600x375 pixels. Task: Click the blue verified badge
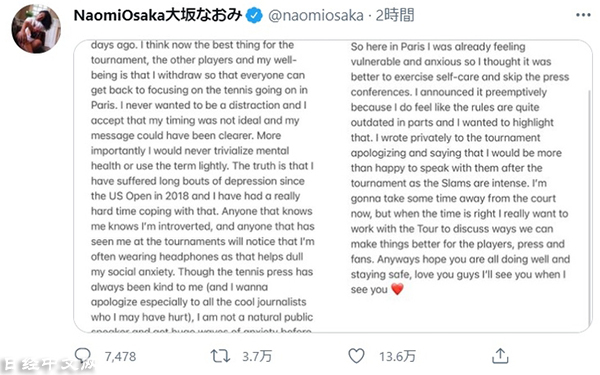pyautogui.click(x=254, y=16)
